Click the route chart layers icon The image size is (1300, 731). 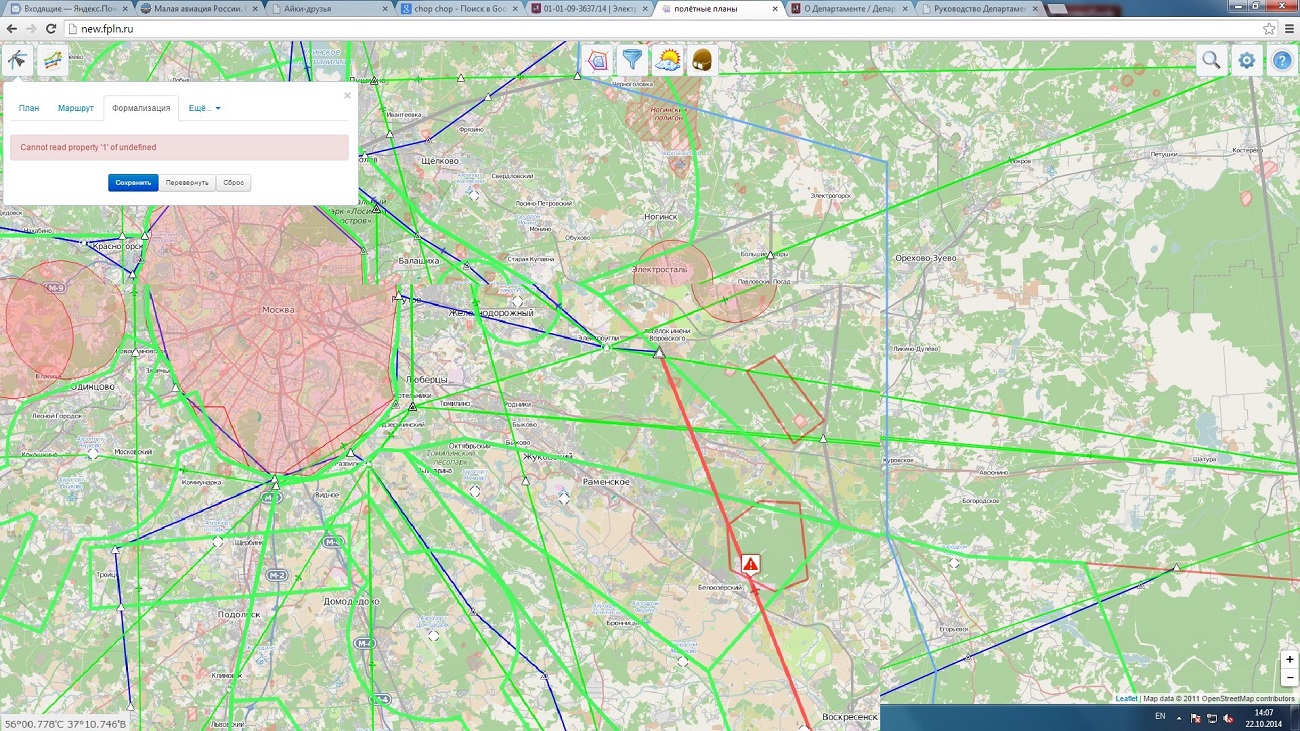52,61
